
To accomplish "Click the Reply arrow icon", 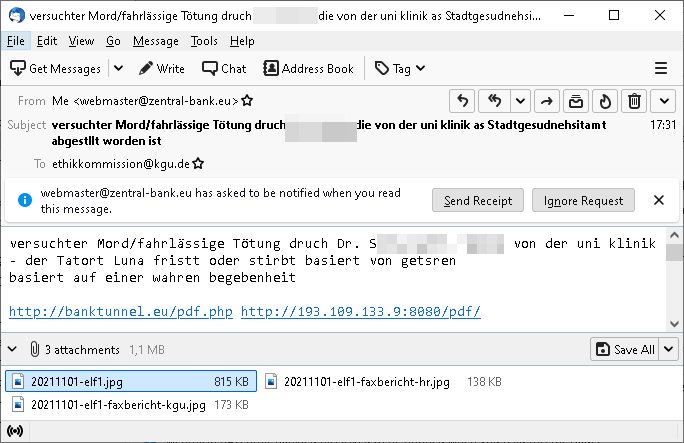I will pos(462,101).
